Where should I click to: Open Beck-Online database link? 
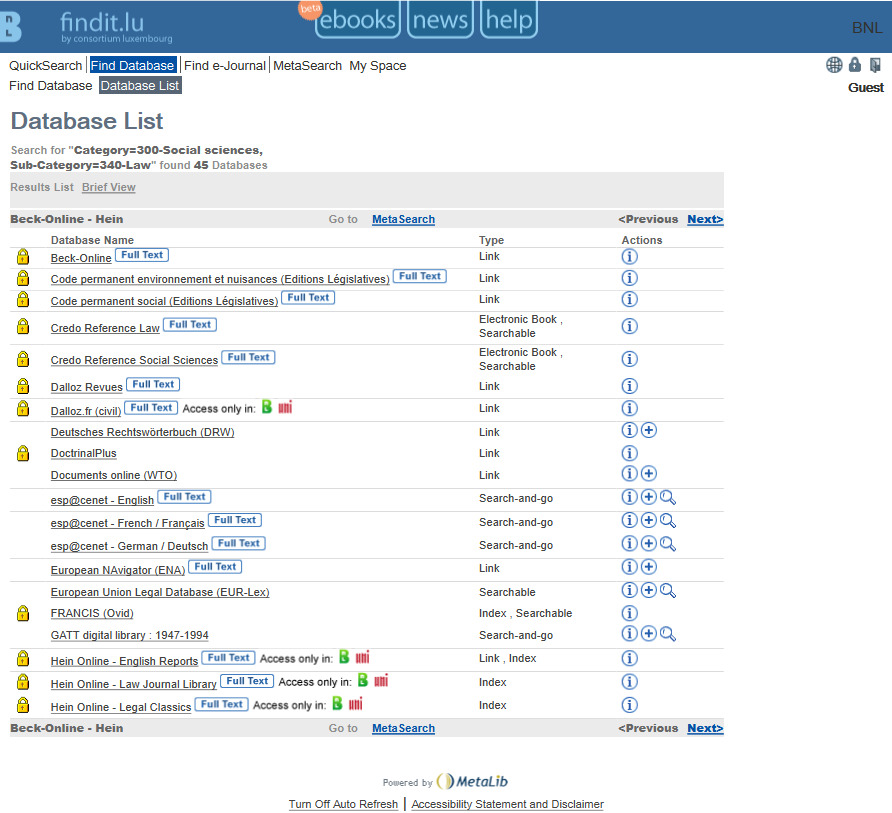click(x=81, y=258)
